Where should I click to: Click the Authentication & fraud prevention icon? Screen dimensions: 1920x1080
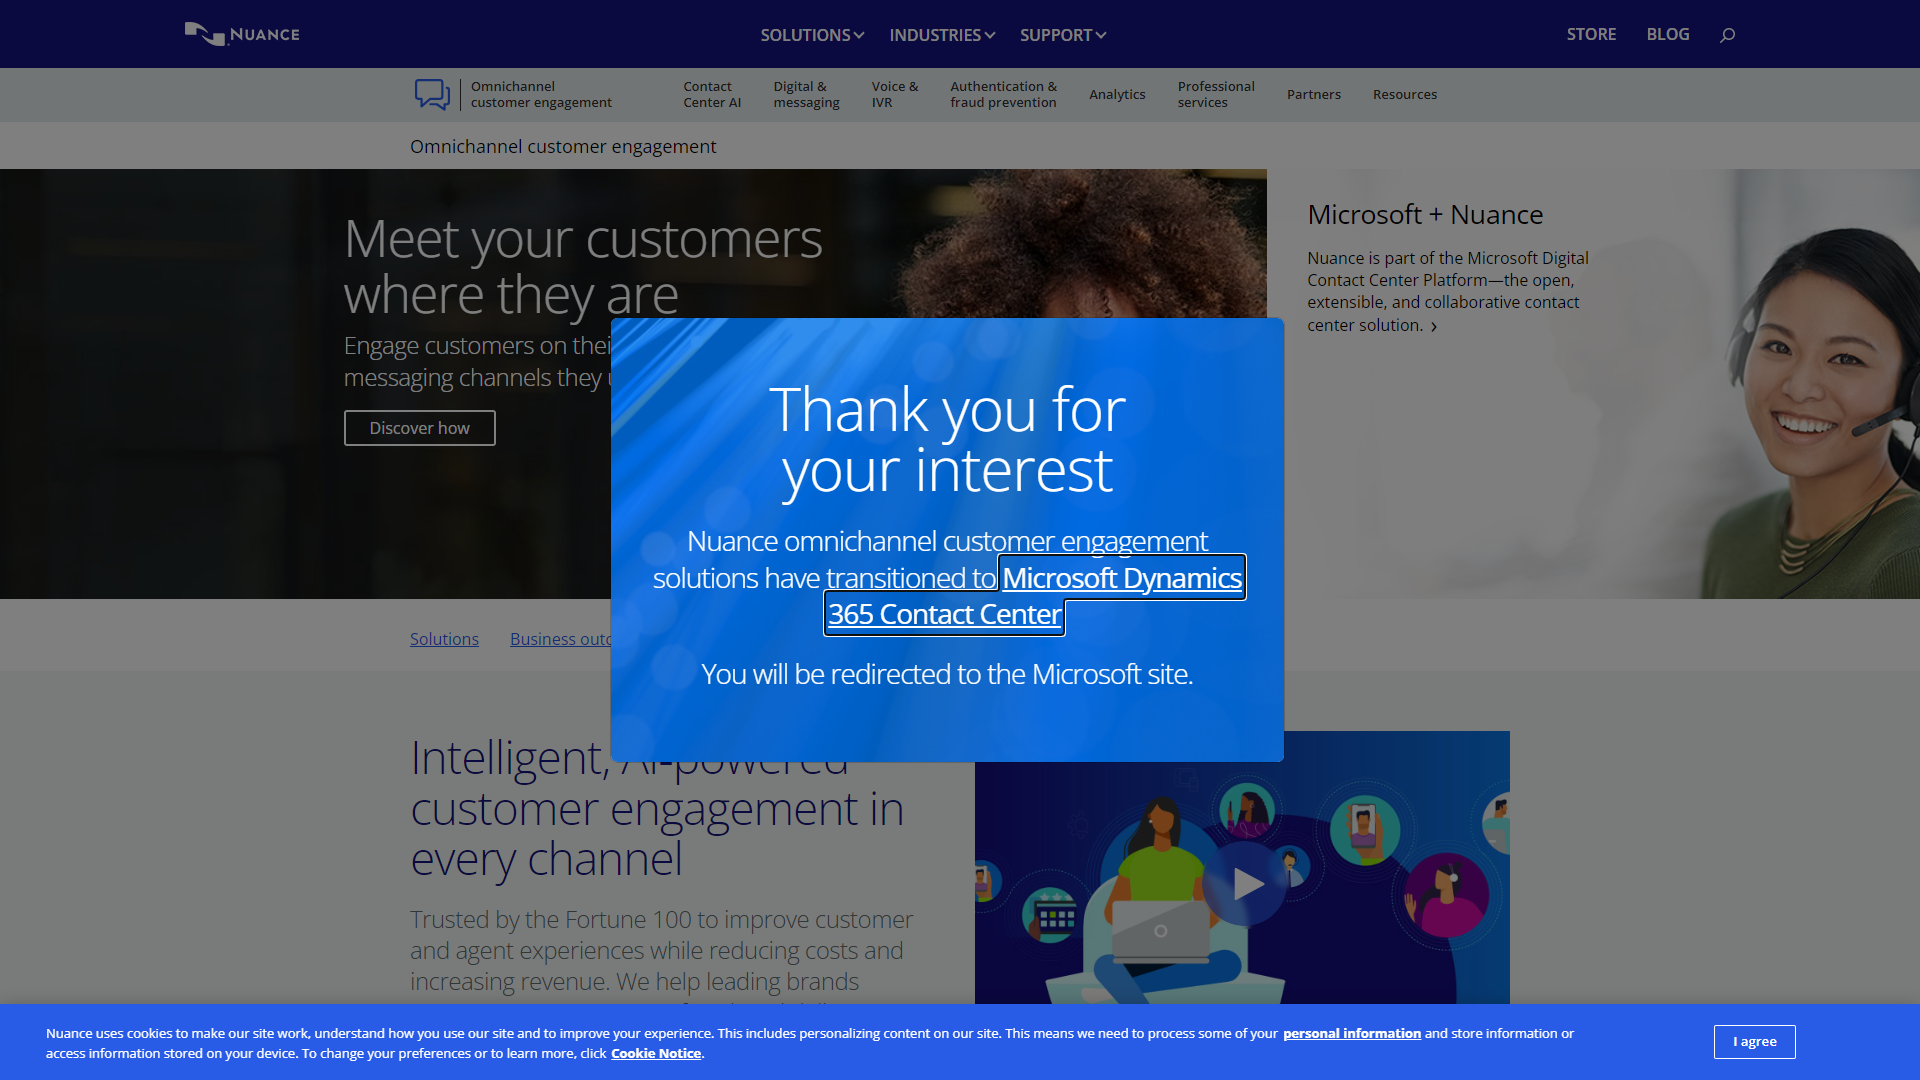point(1004,94)
